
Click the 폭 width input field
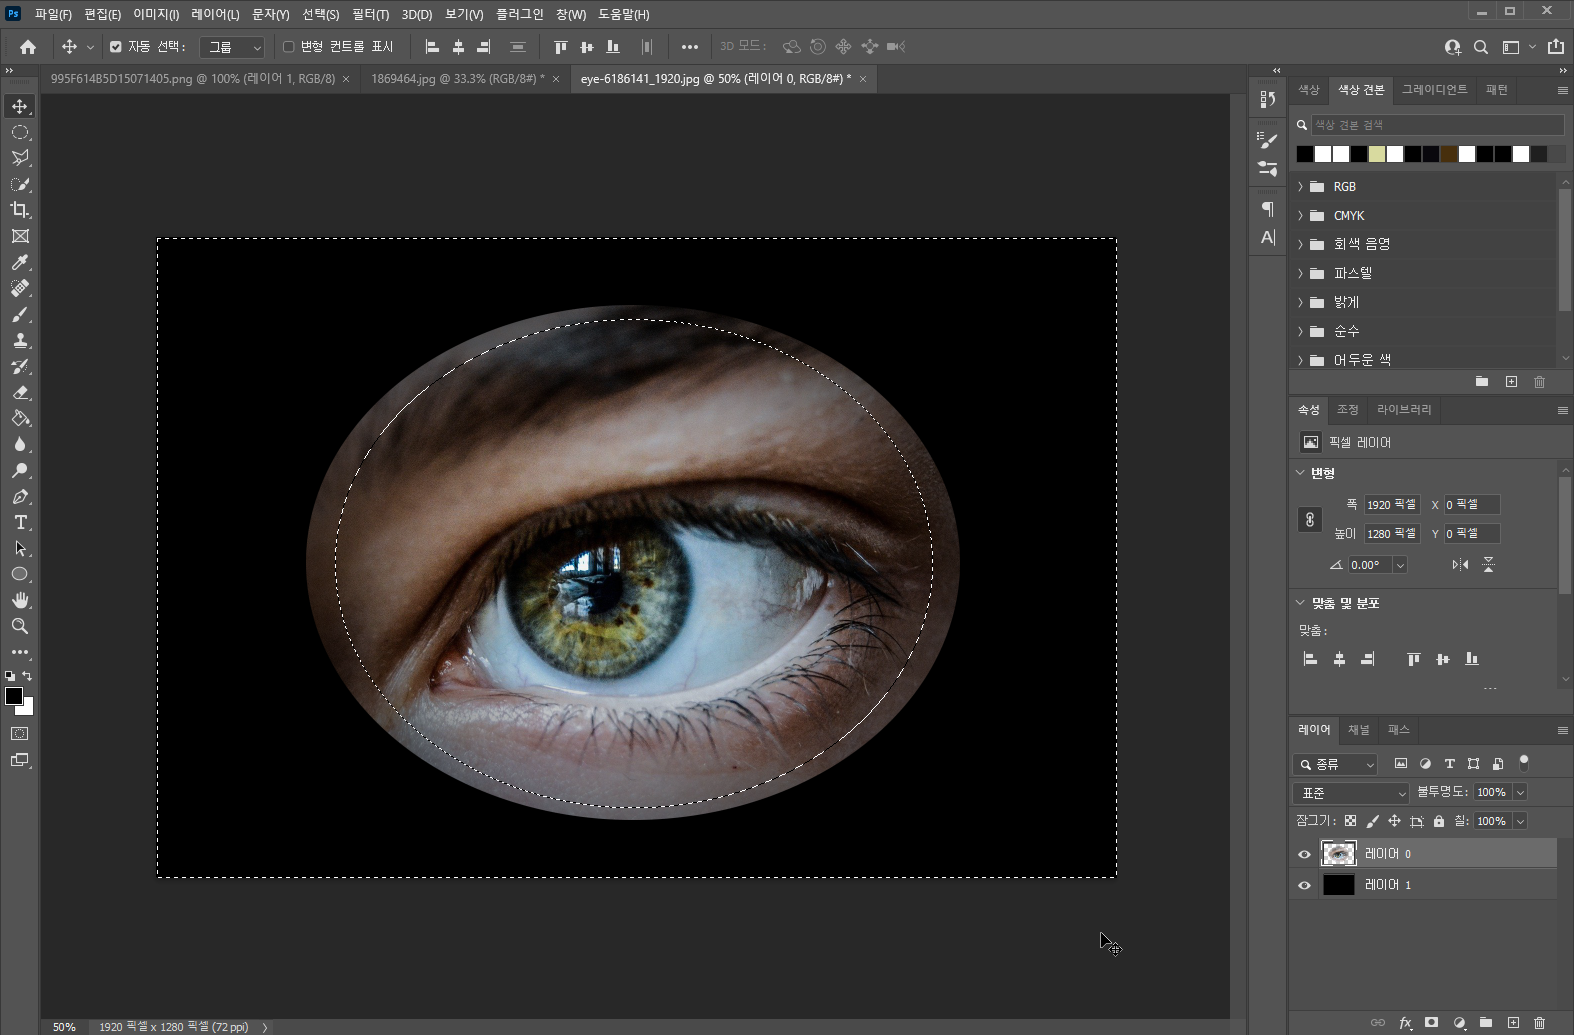tap(1391, 505)
